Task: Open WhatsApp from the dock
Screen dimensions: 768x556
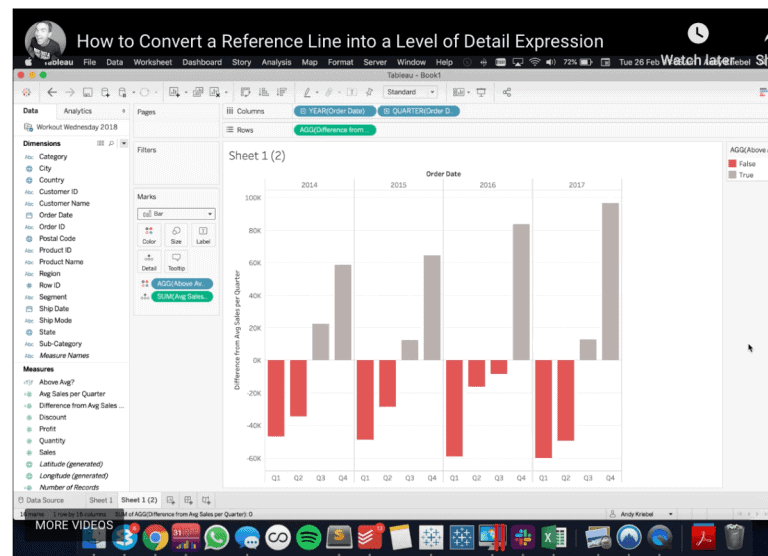Action: [x=216, y=538]
